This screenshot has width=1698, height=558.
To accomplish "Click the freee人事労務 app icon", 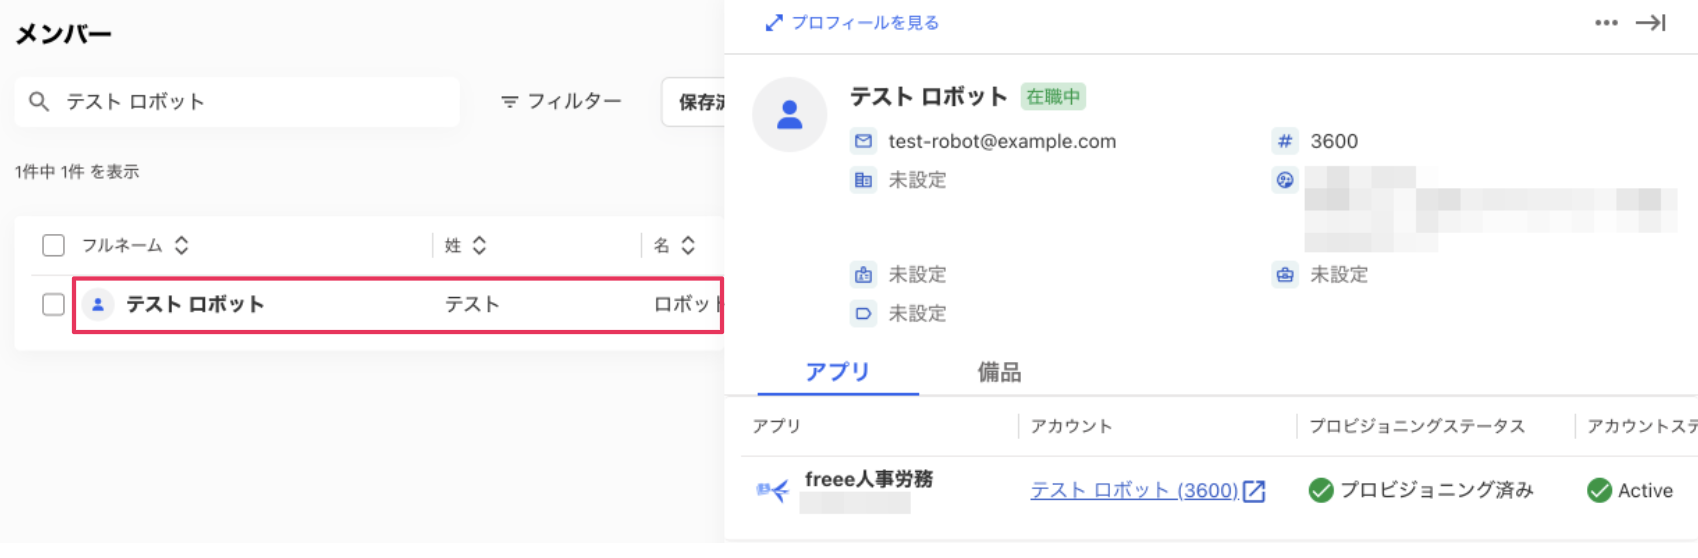I will pos(772,490).
